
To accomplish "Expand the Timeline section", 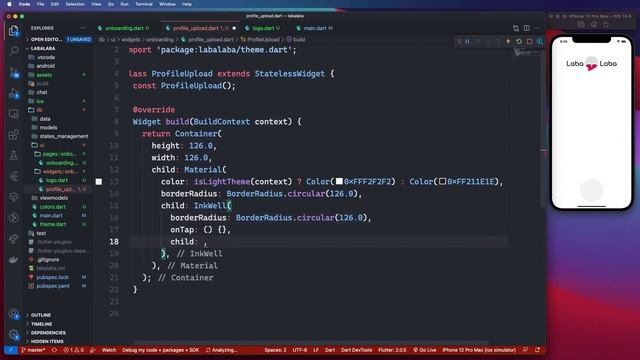I will click(41, 324).
